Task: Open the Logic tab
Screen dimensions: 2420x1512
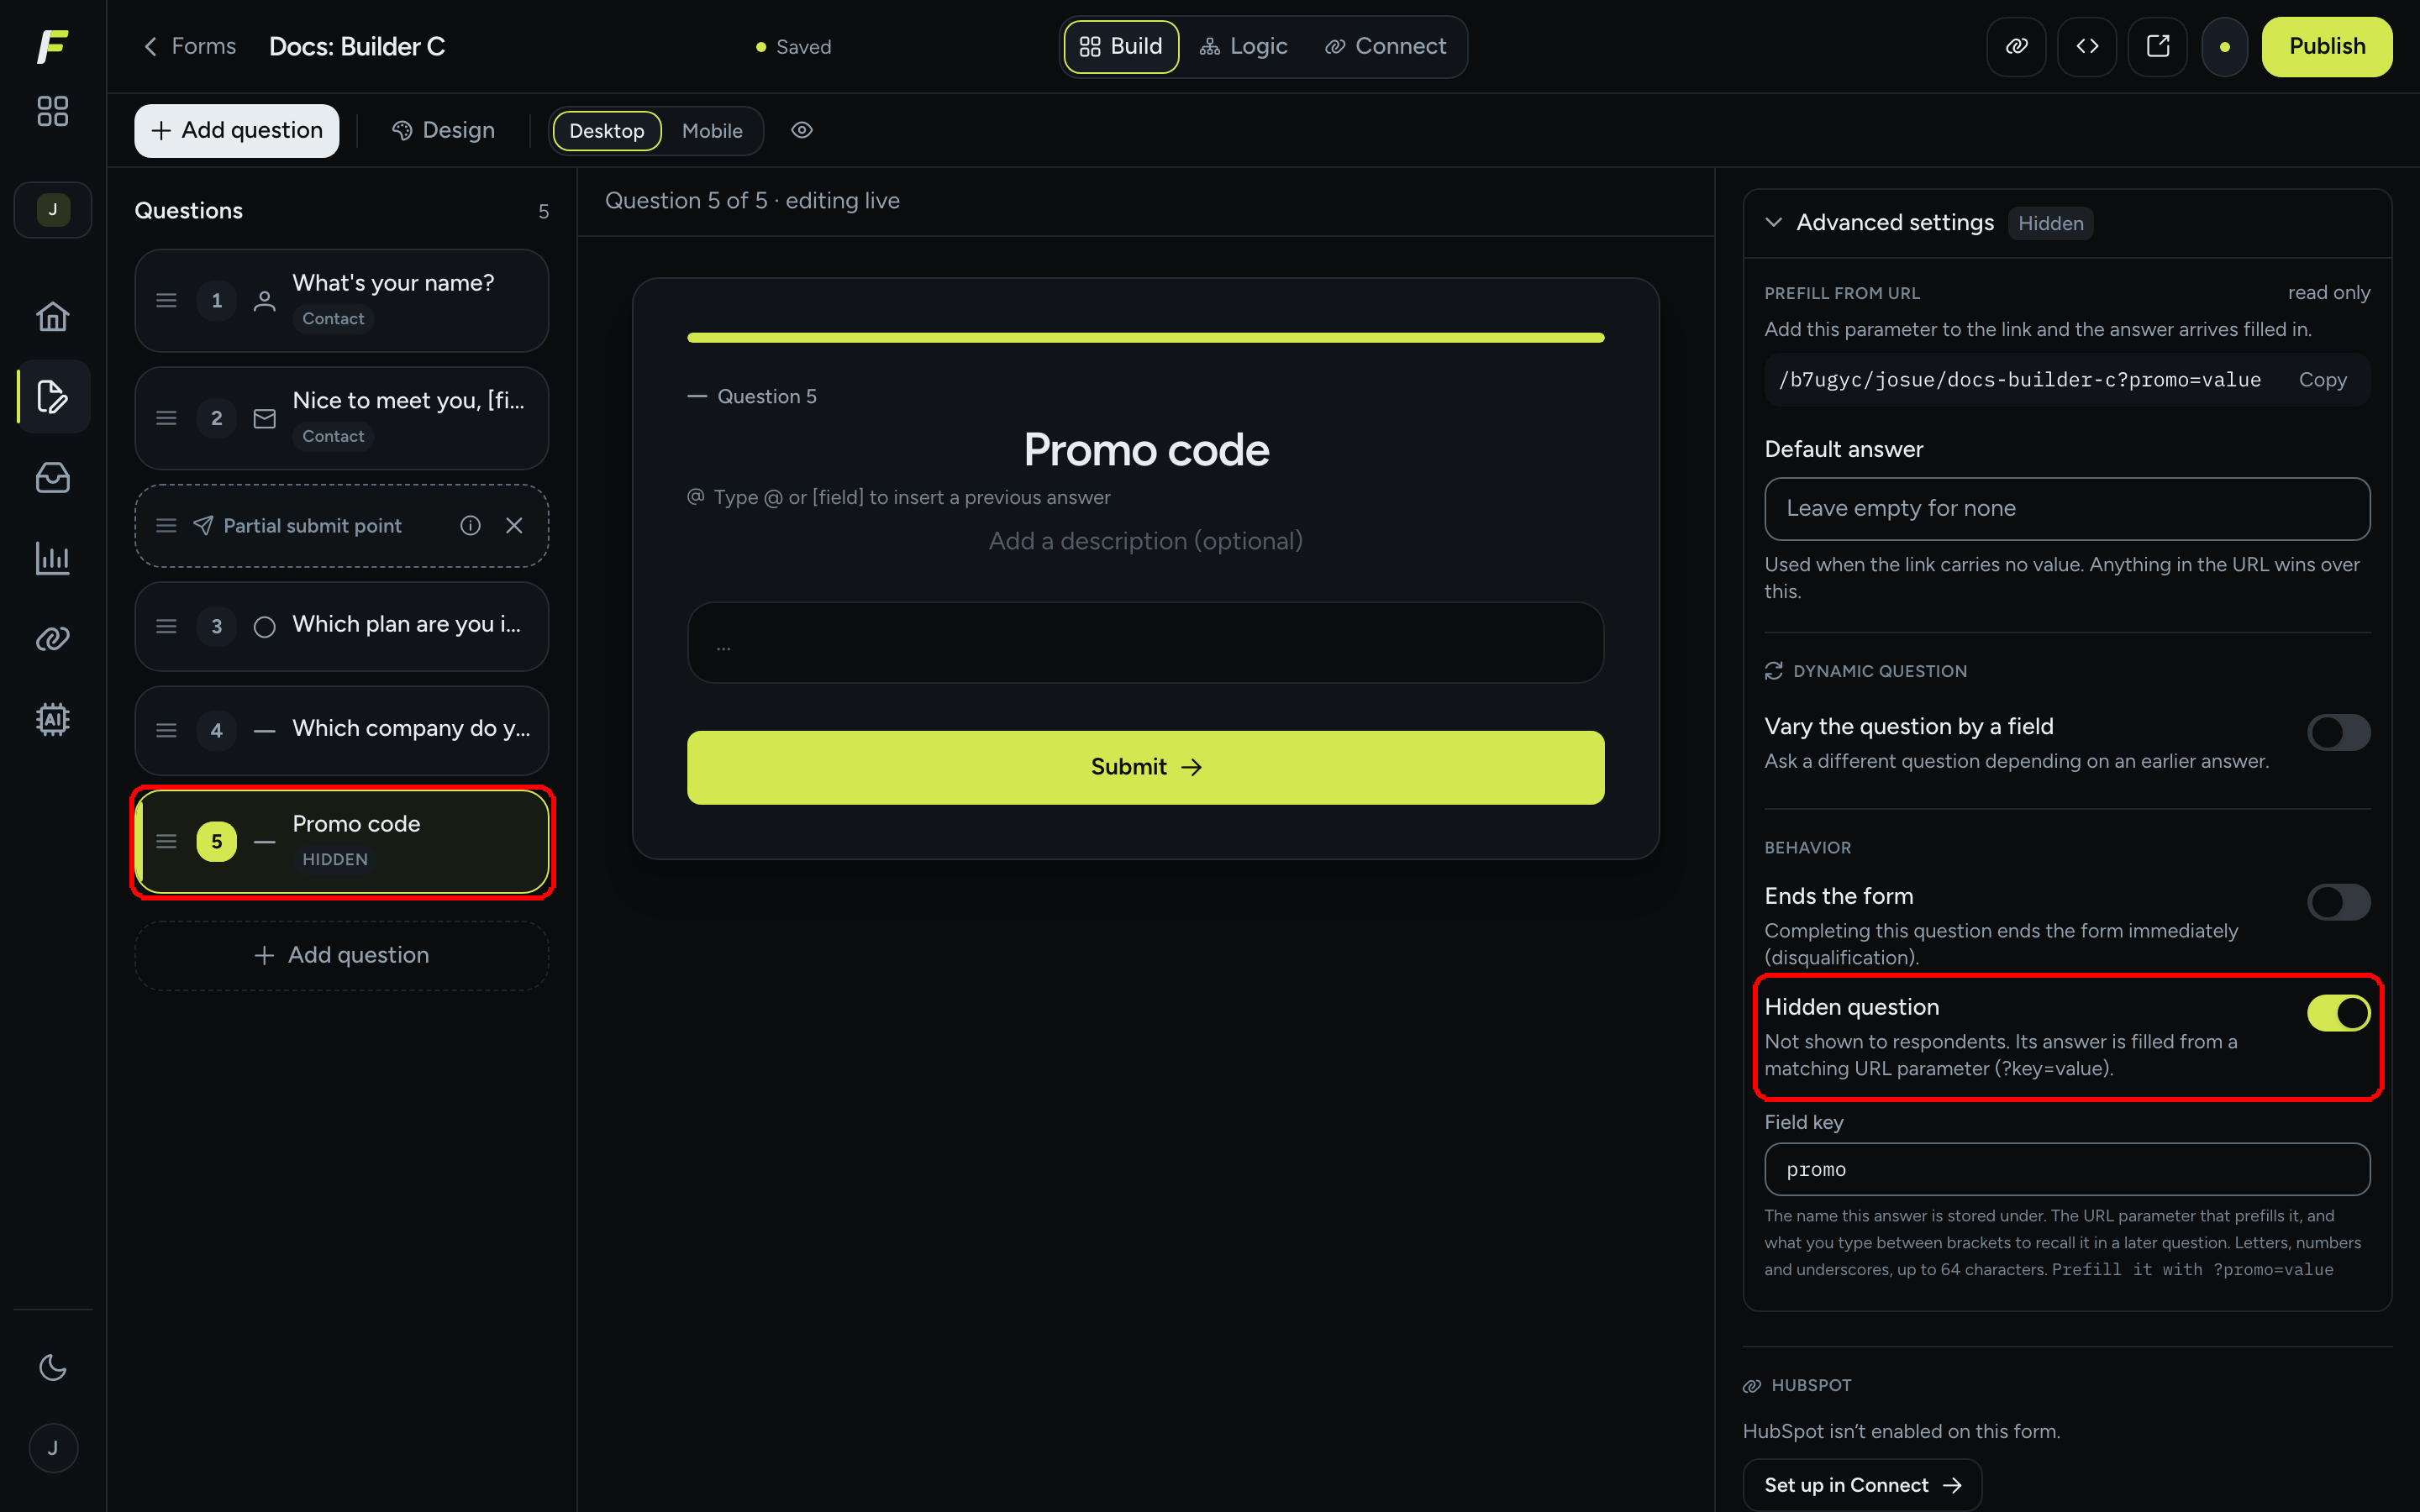Action: tap(1243, 46)
